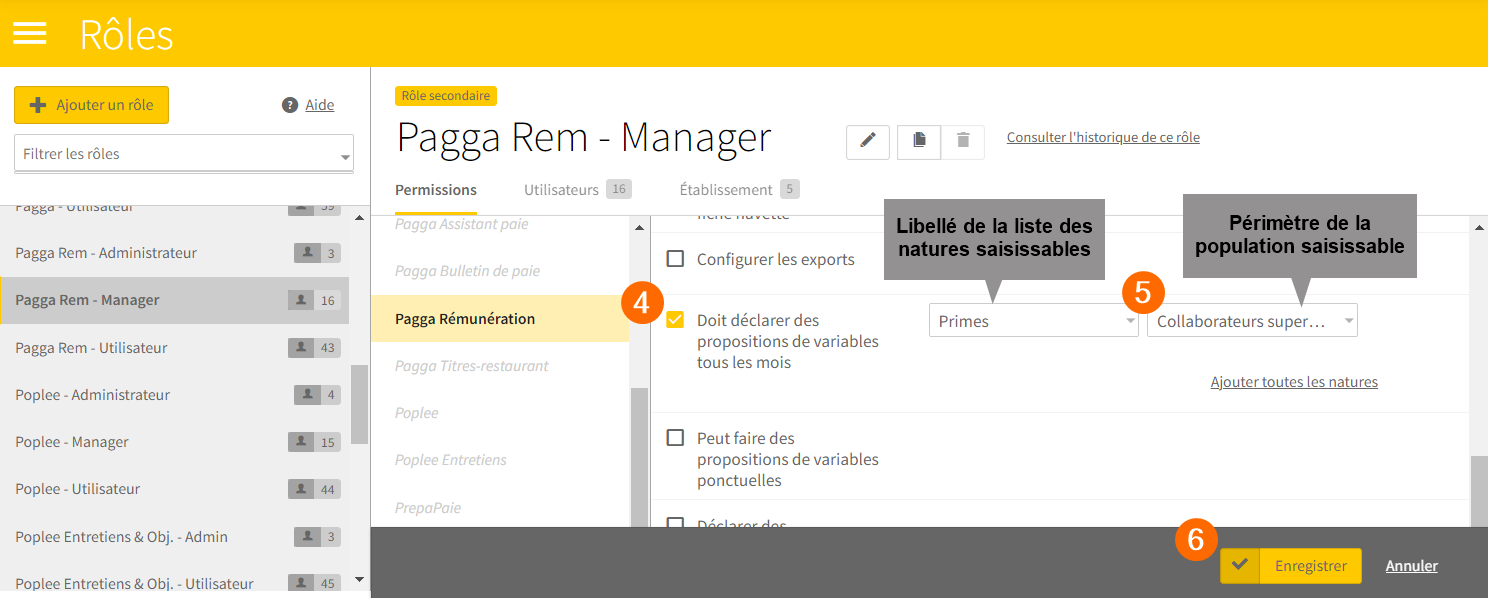This screenshot has height=598, width=1488.
Task: Check the Configurer les exports checkbox
Action: (x=676, y=259)
